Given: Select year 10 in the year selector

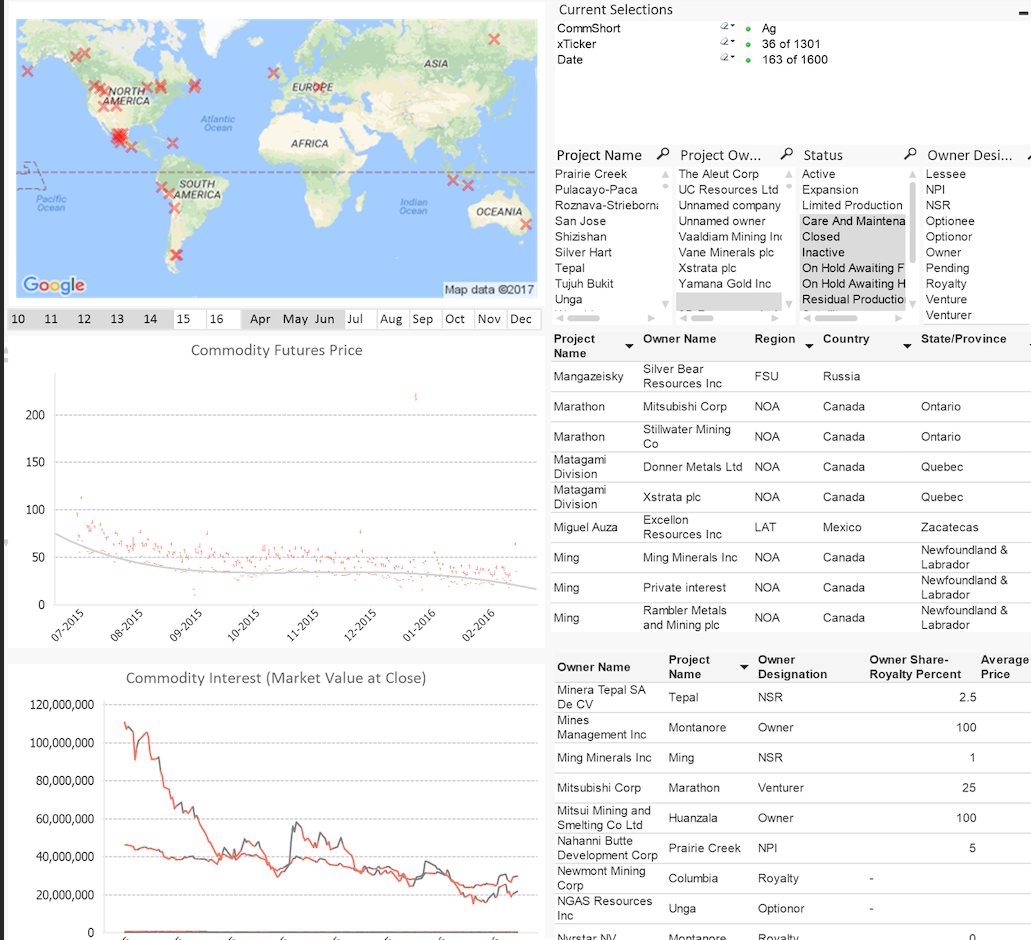Looking at the screenshot, I should pyautogui.click(x=18, y=319).
